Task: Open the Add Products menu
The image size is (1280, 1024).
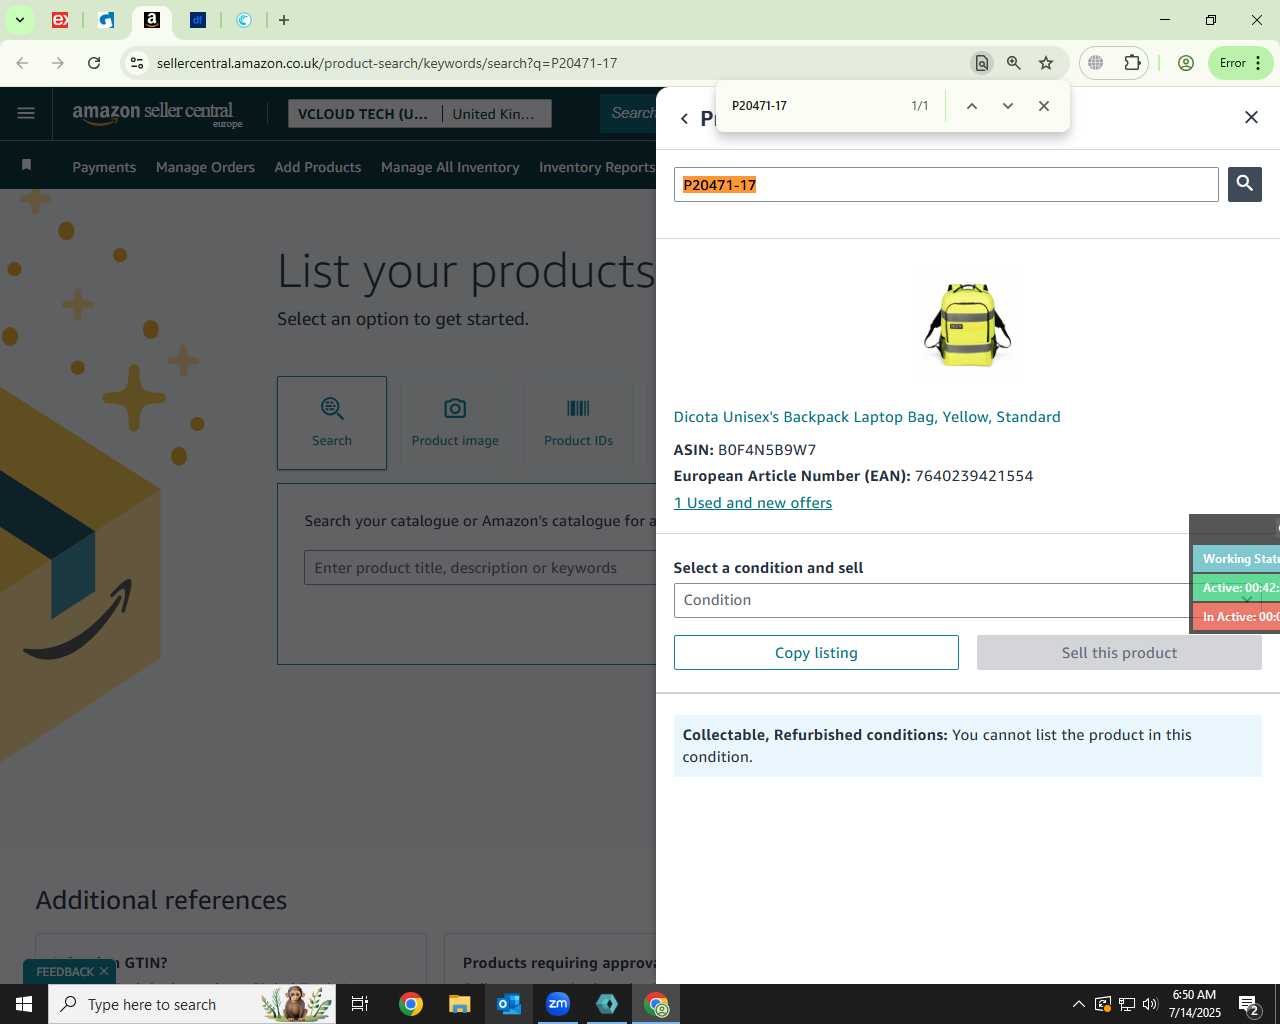Action: (x=318, y=167)
